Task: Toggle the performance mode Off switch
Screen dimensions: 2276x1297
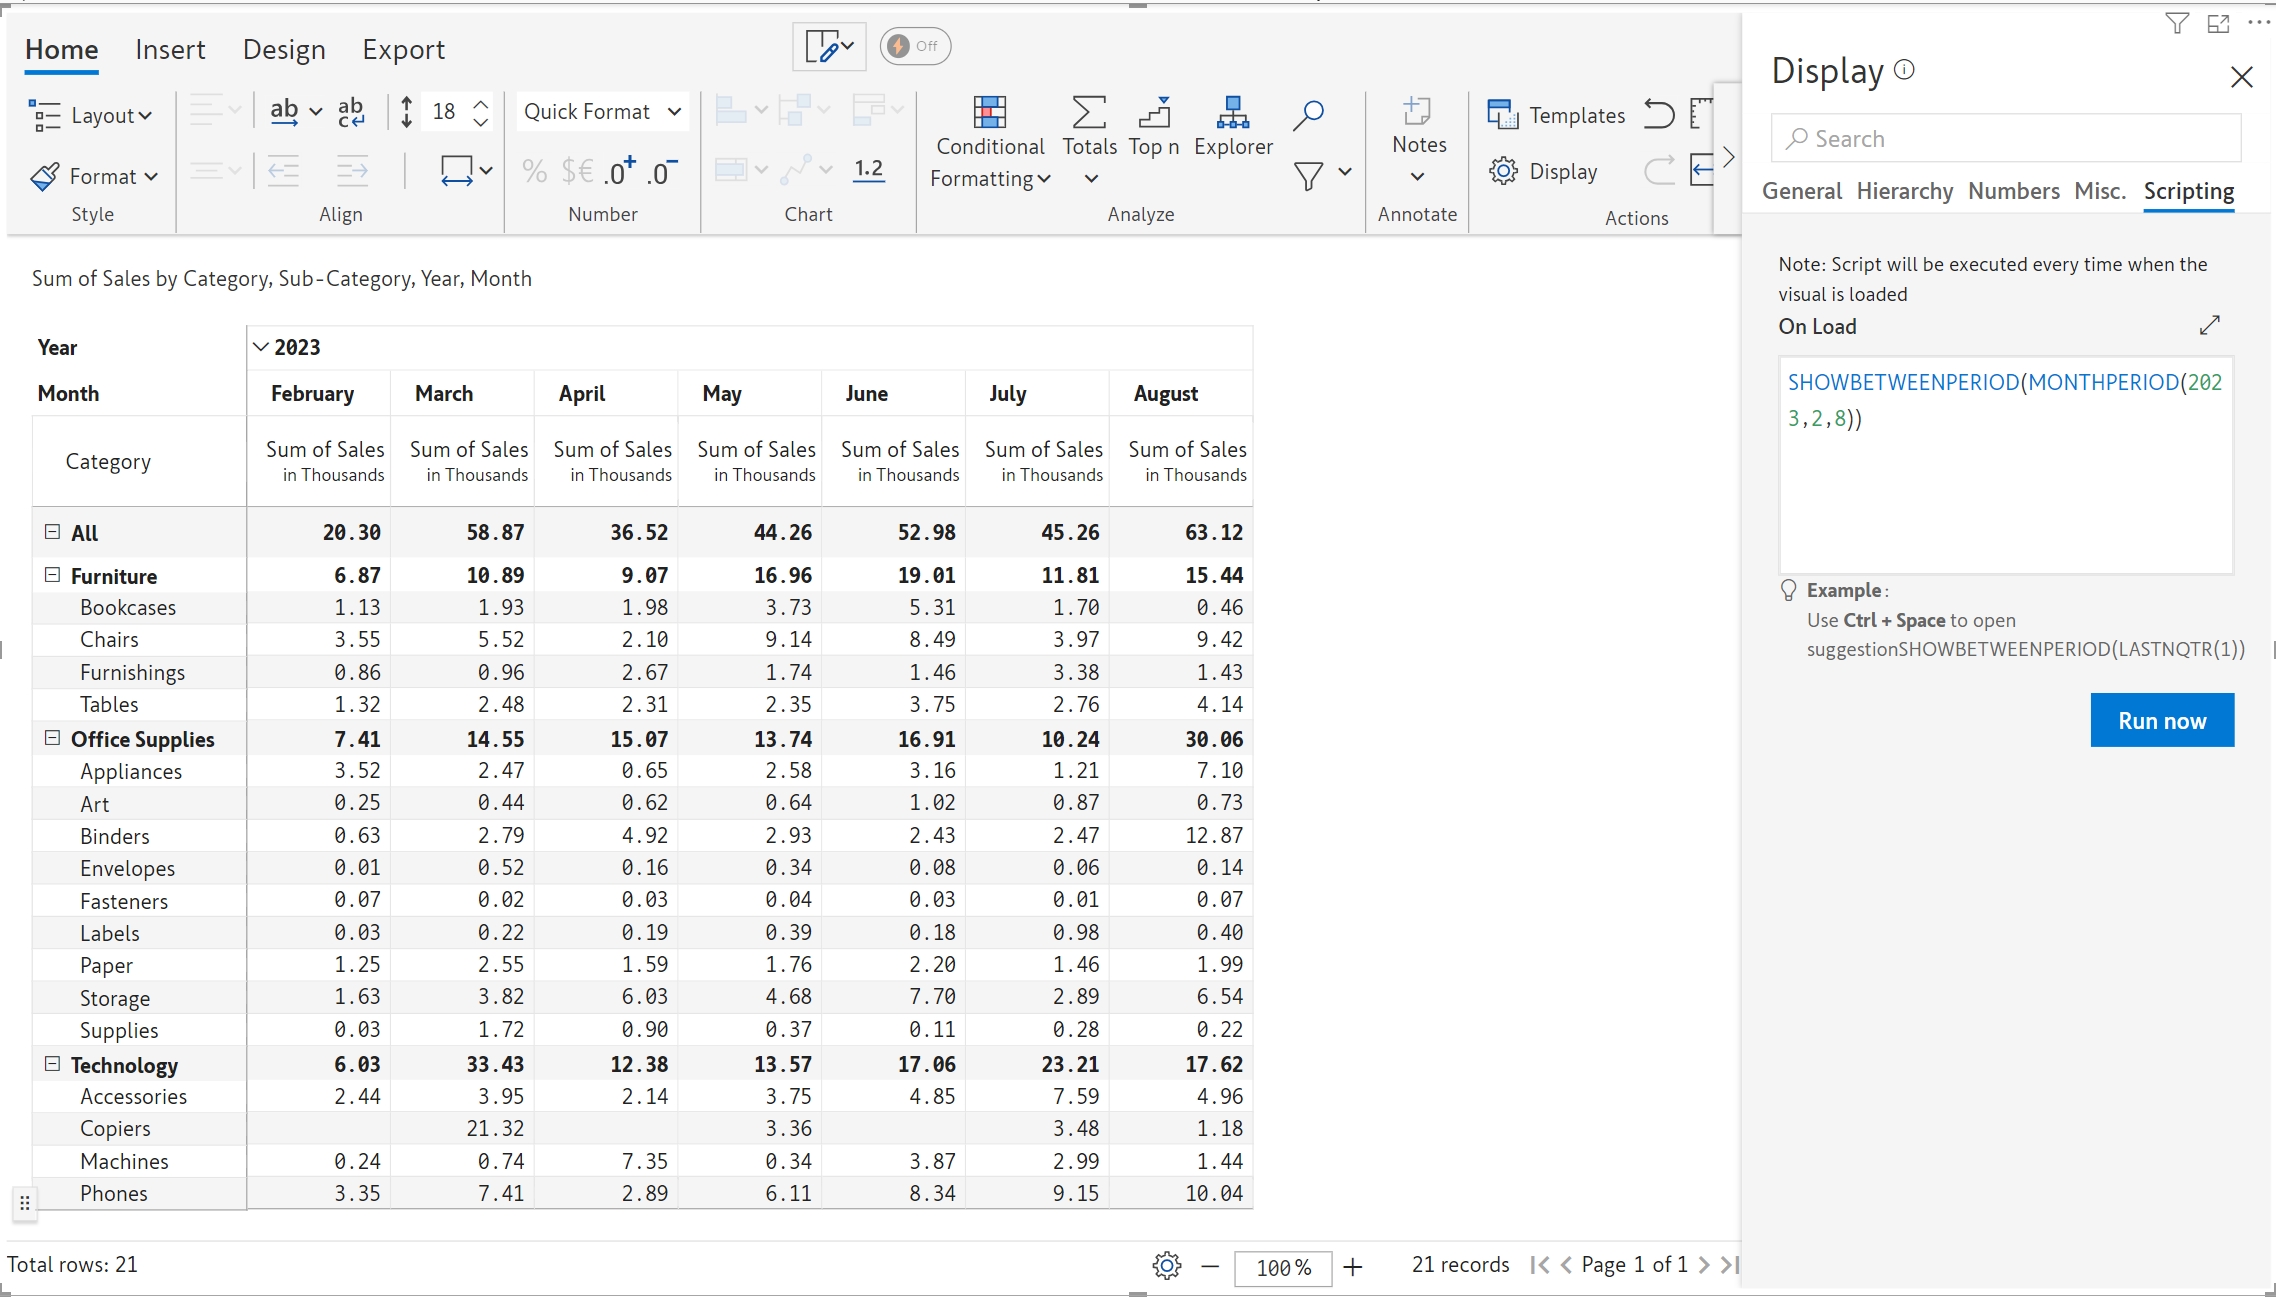Action: 915,46
